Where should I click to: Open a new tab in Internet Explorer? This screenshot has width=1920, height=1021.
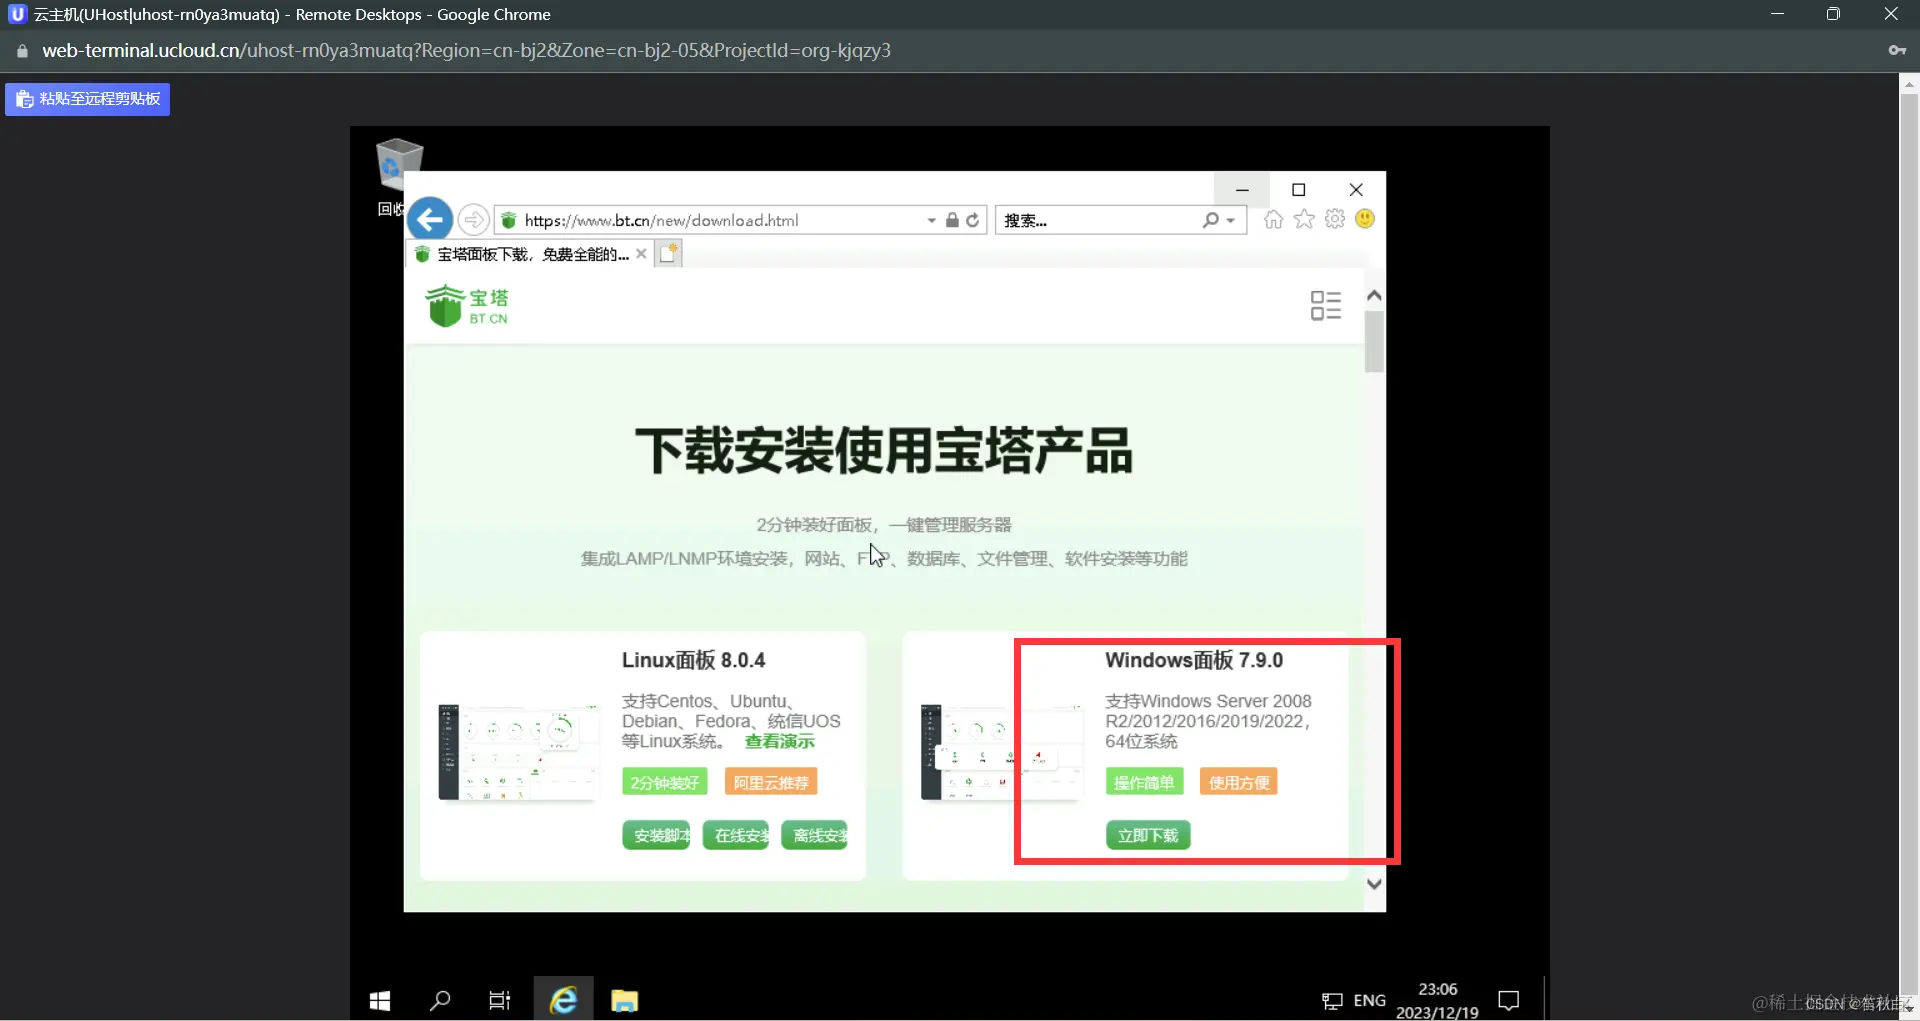[x=668, y=253]
